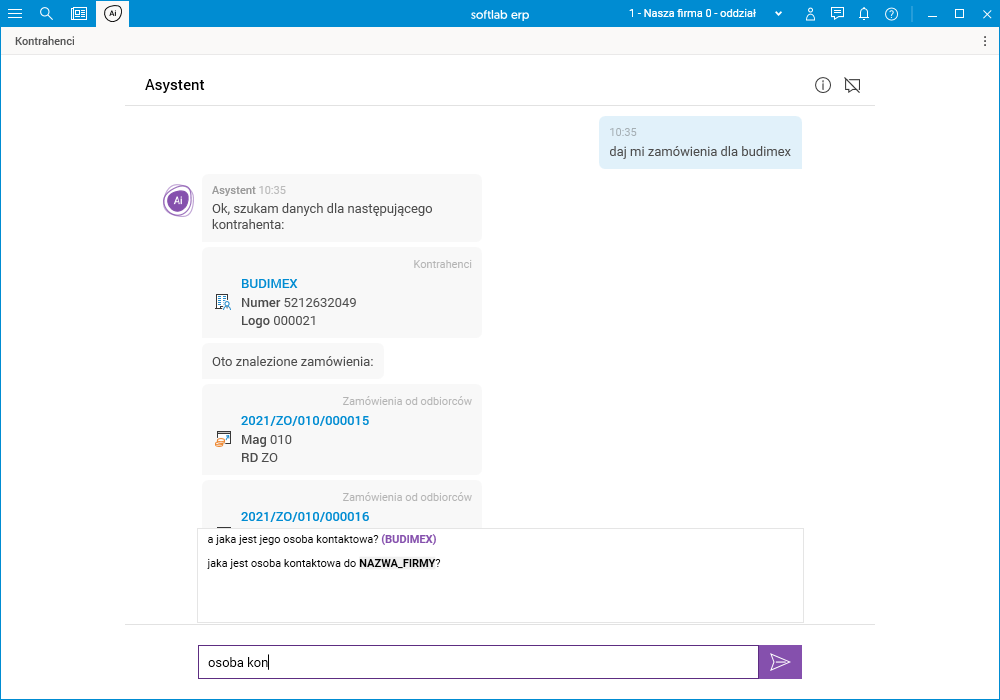Open Kontrahenci three-dot options menu
The image size is (1000, 700).
click(985, 41)
